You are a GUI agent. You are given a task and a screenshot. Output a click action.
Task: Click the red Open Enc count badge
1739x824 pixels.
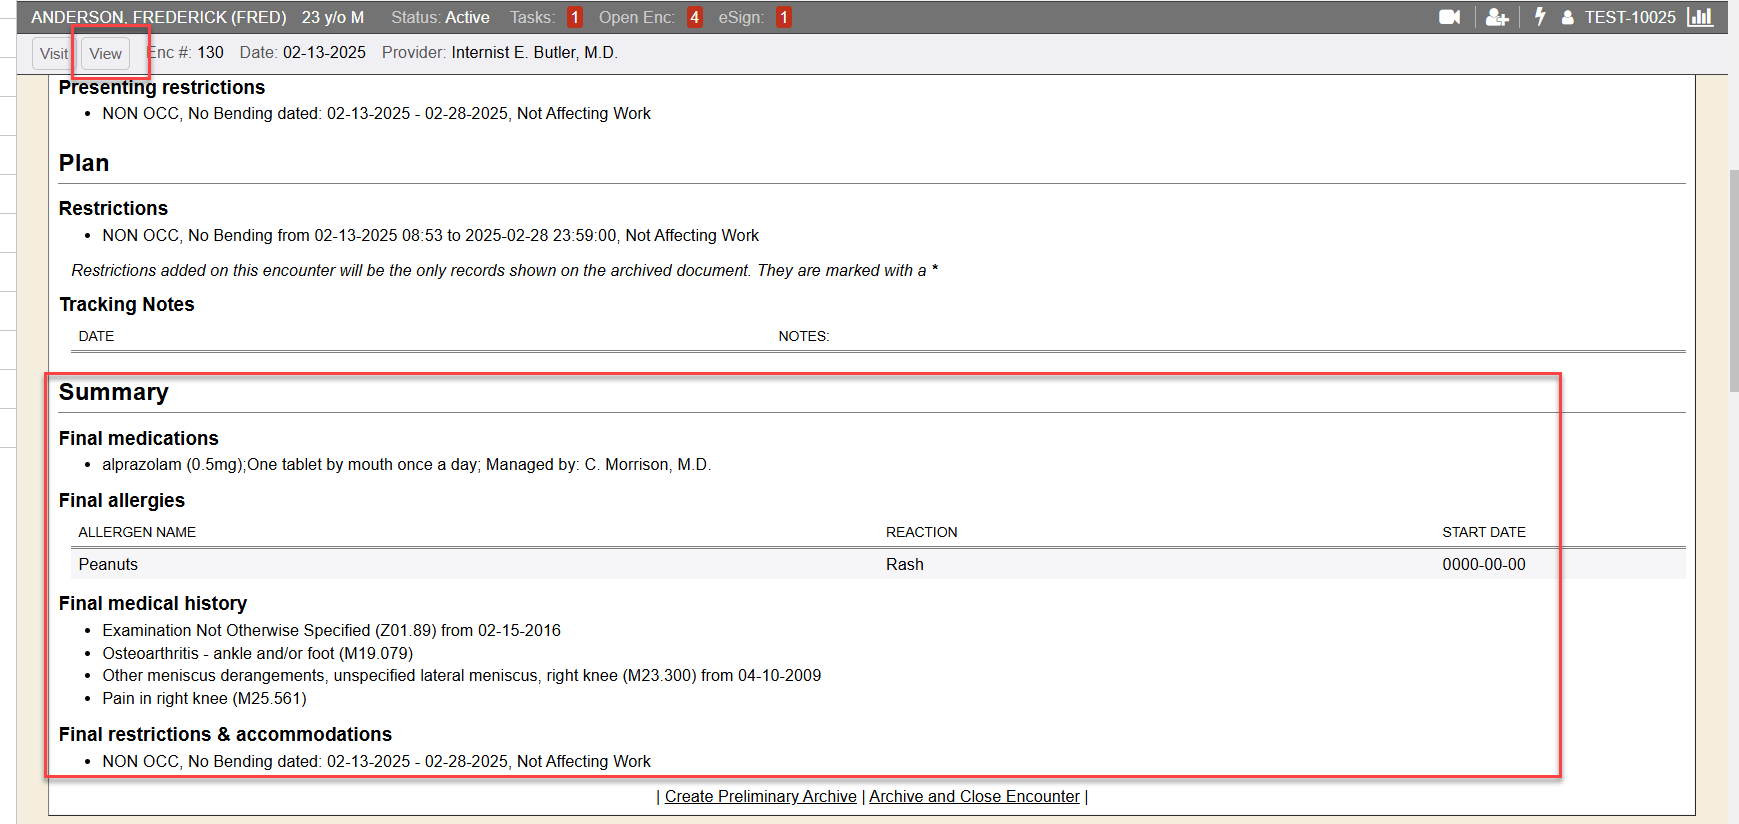[x=694, y=17]
